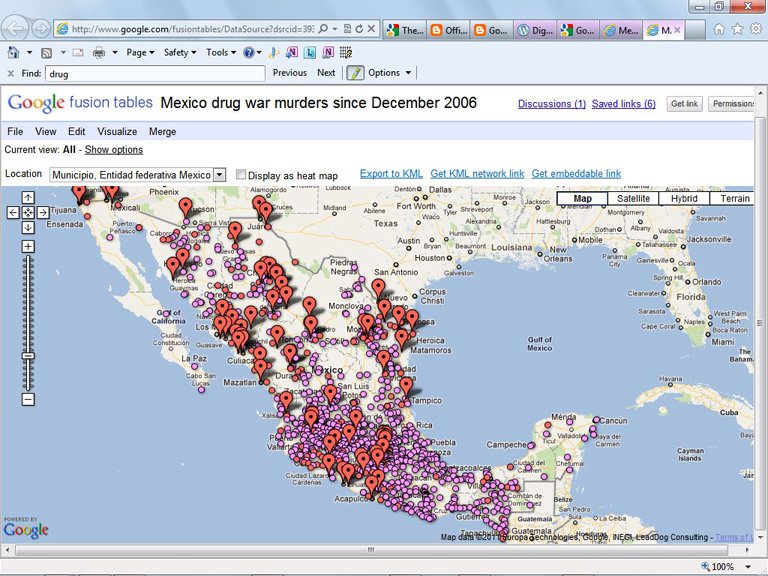The image size is (768, 576).
Task: Open Saved links (6)
Action: [624, 104]
